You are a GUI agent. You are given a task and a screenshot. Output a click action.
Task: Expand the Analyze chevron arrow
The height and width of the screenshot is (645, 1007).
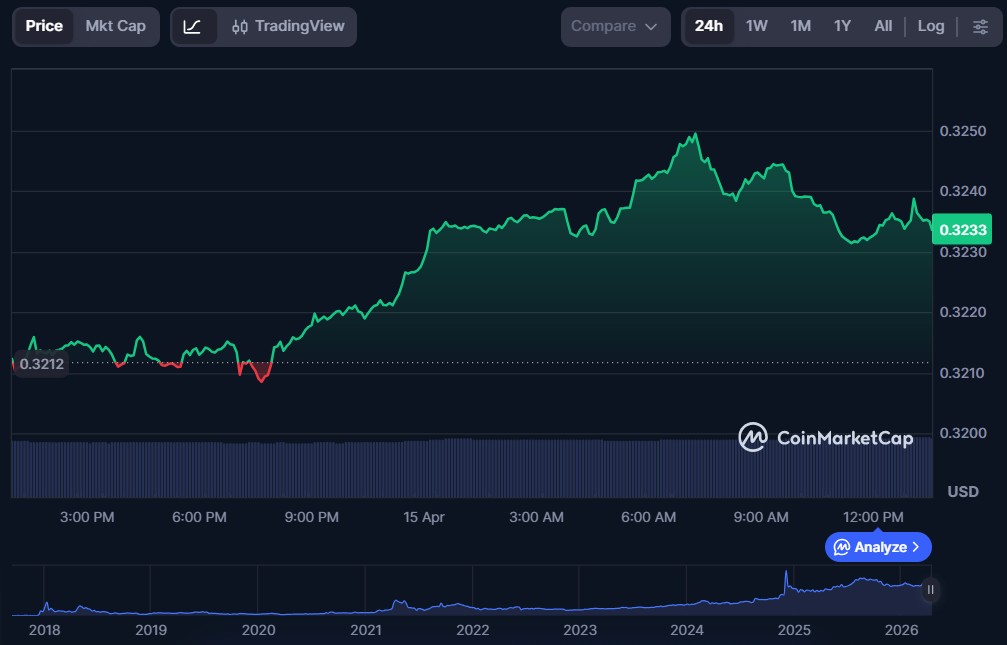[x=916, y=547]
